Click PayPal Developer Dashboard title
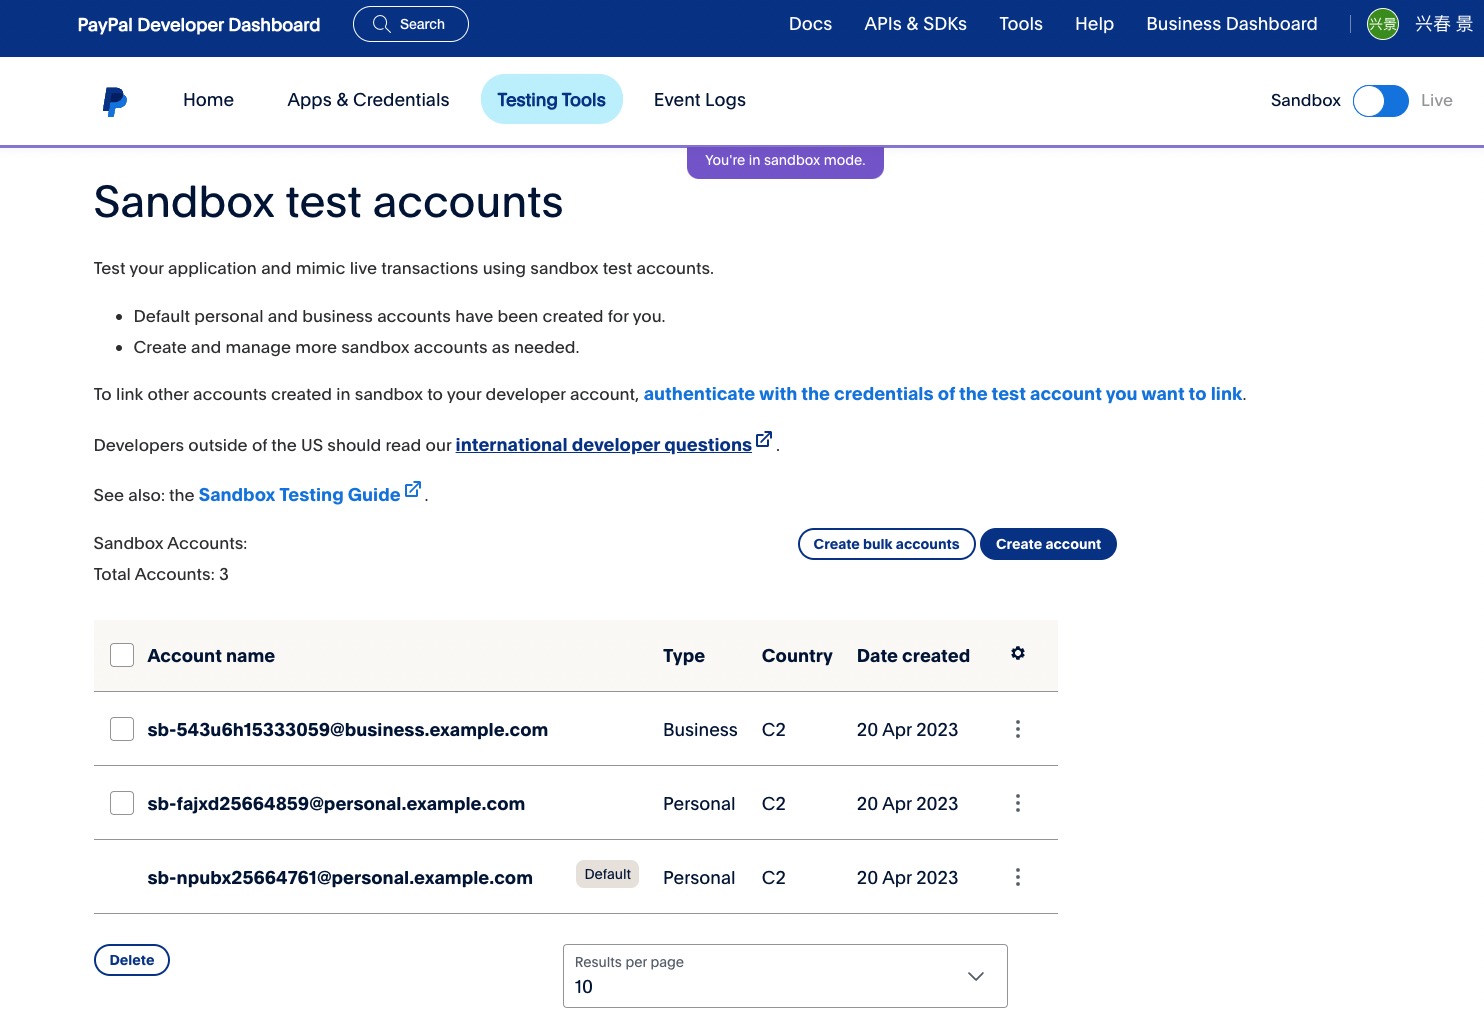 (x=199, y=25)
